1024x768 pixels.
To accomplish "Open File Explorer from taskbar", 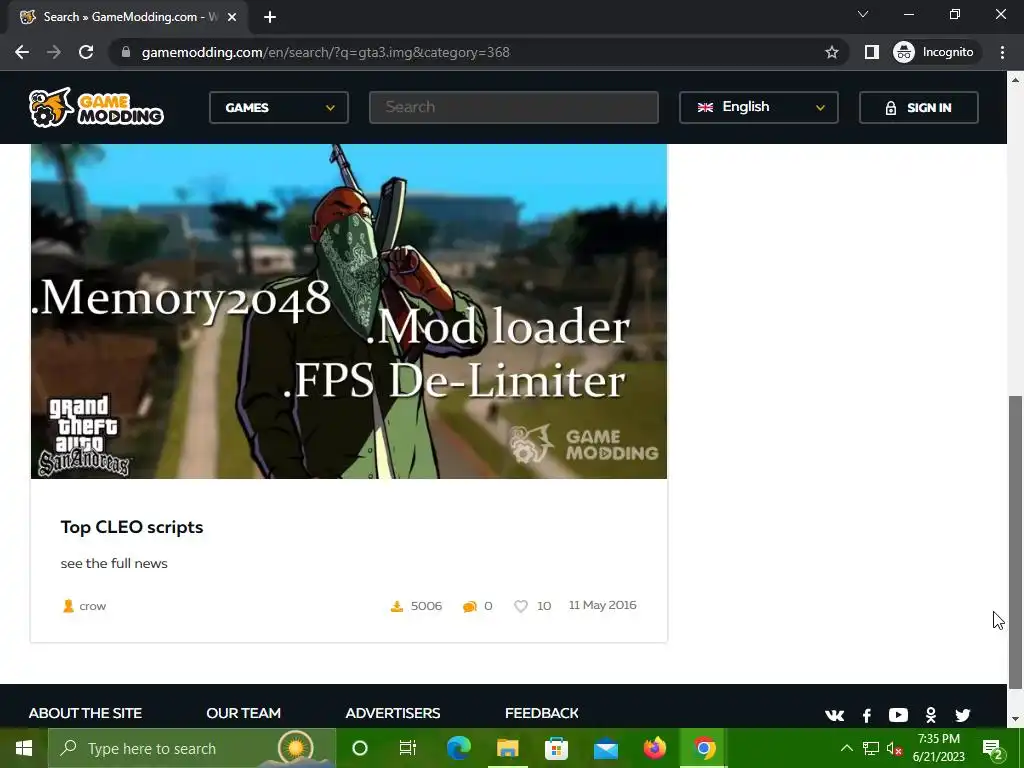I will tap(507, 748).
